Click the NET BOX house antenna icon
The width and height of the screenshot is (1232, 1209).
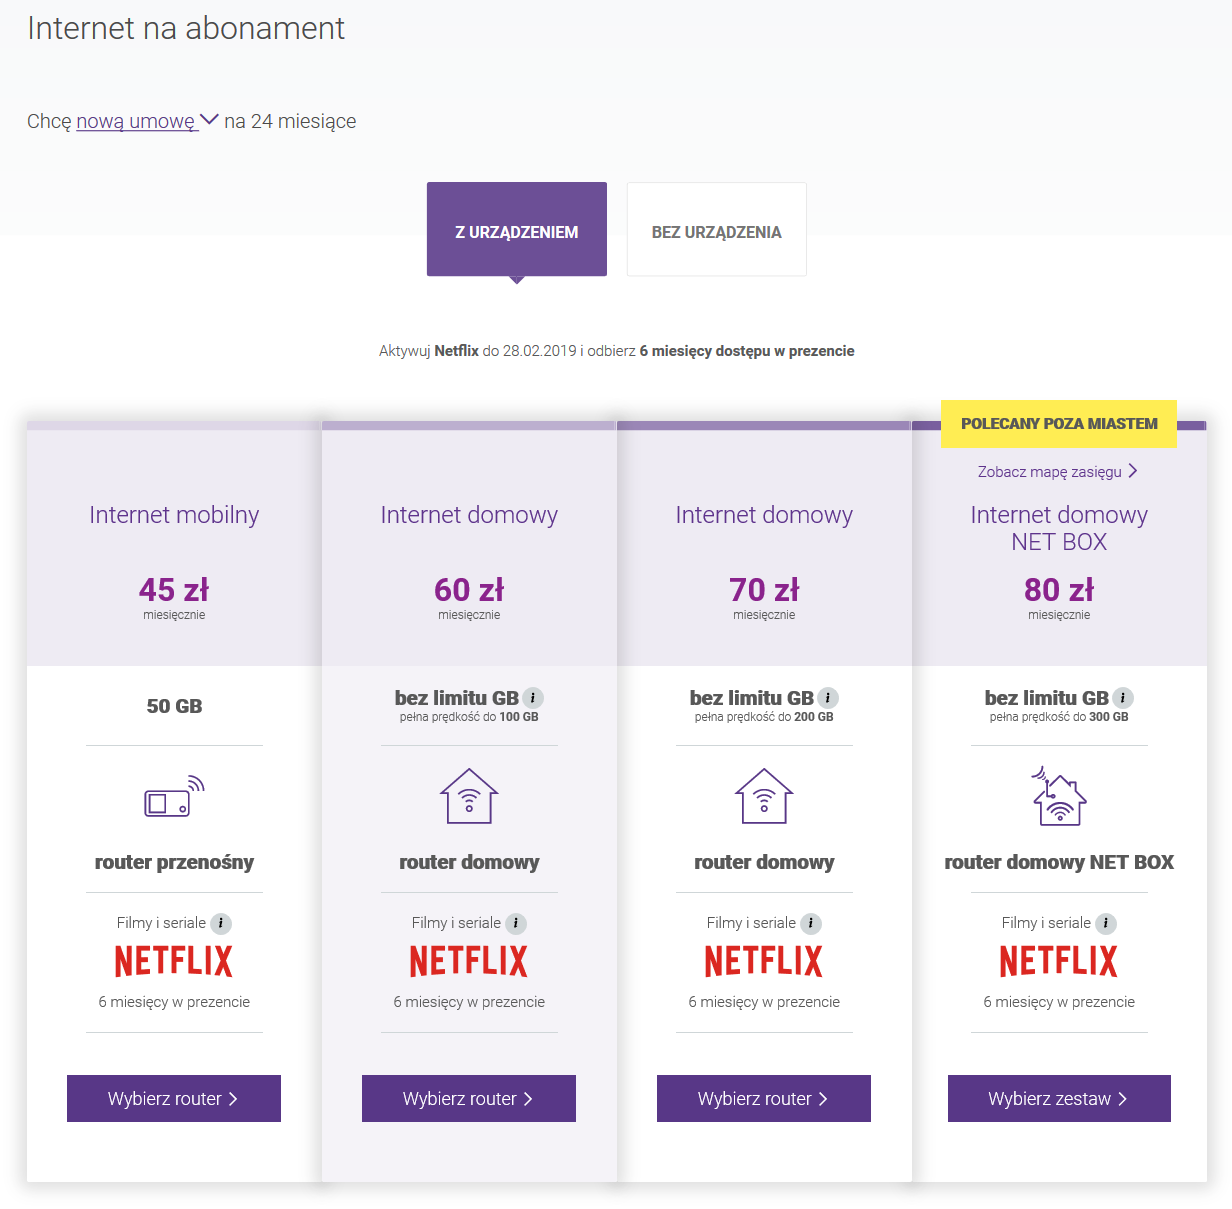tap(1059, 796)
